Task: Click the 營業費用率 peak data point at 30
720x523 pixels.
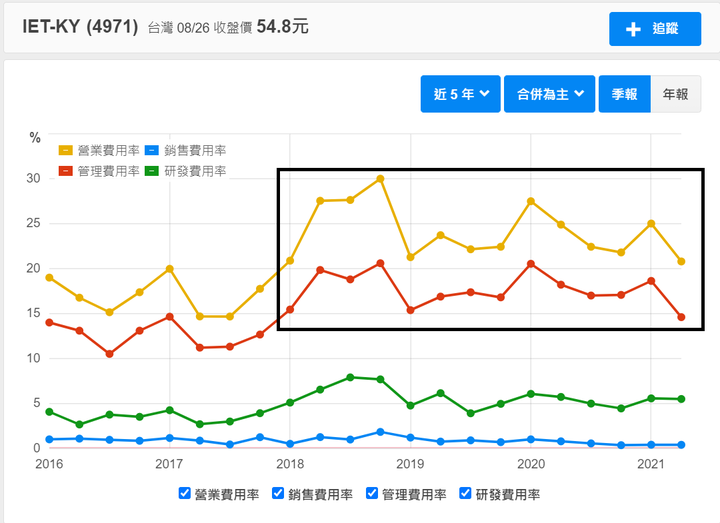Action: [380, 179]
